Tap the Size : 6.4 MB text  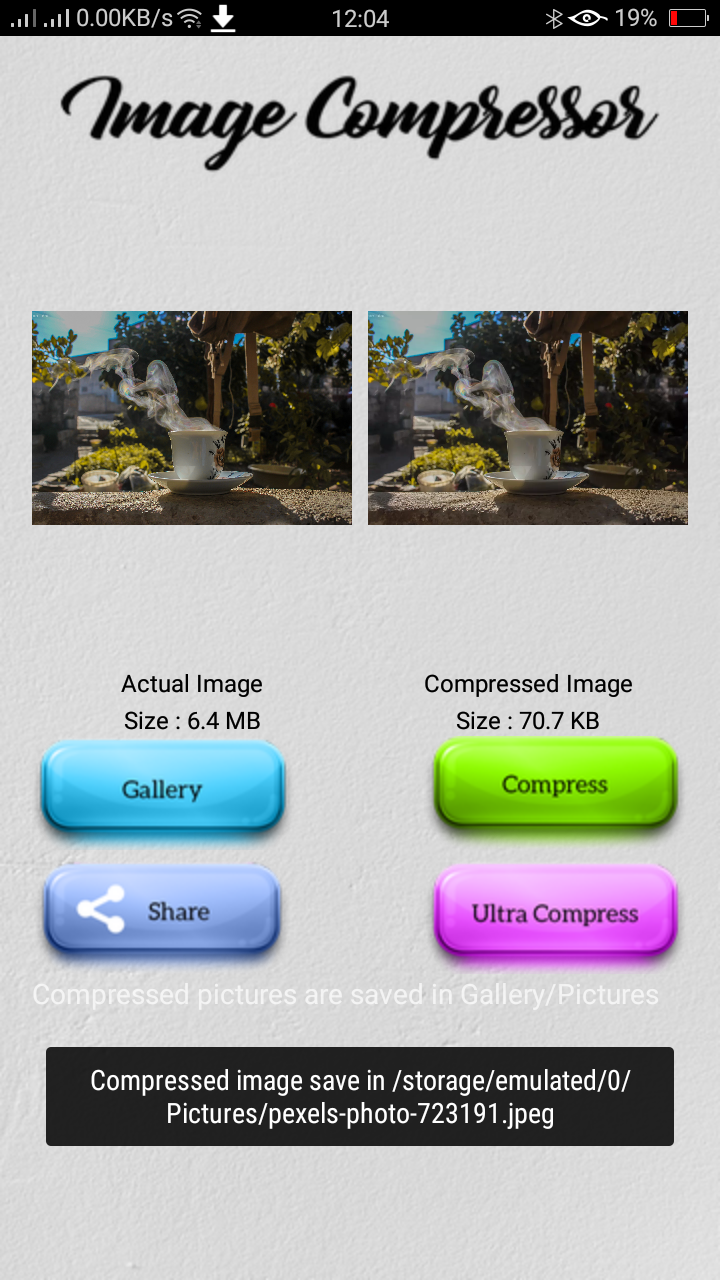(192, 721)
